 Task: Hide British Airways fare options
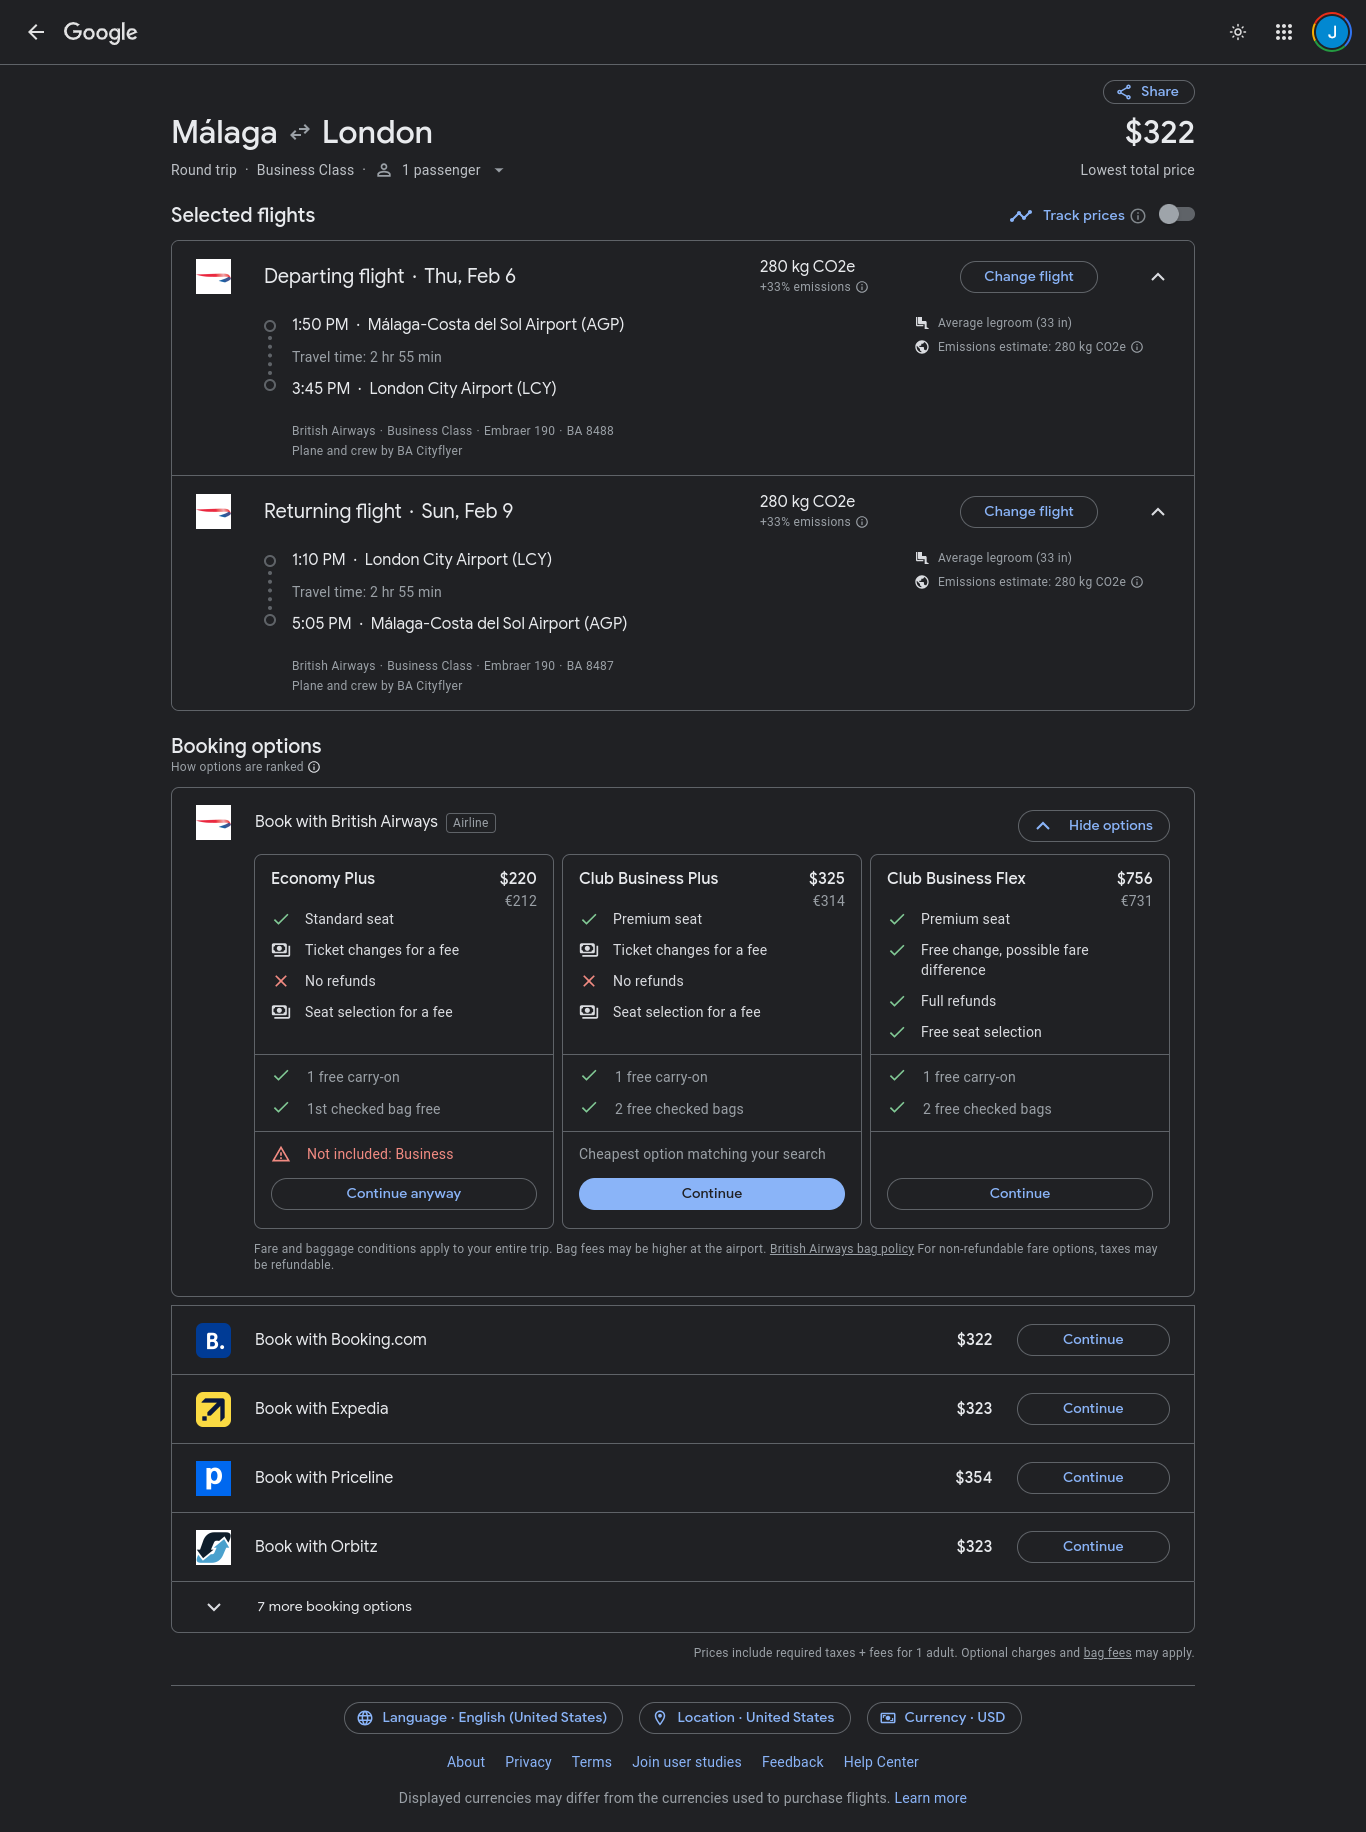coord(1093,826)
